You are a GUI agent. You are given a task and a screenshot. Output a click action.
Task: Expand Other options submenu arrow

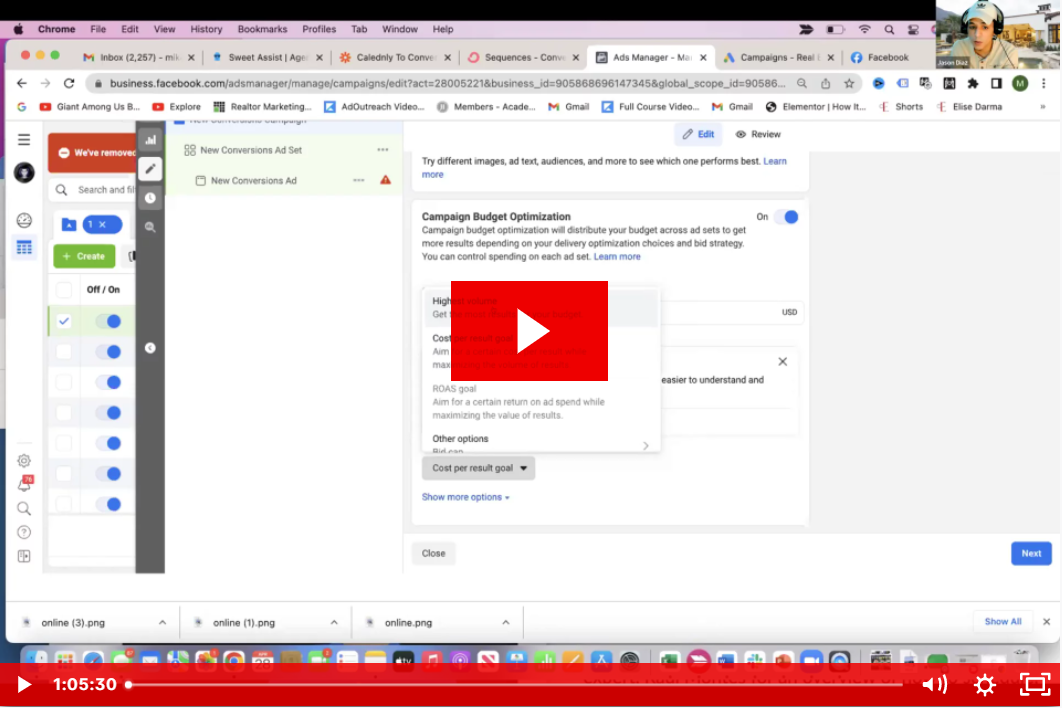tap(645, 445)
